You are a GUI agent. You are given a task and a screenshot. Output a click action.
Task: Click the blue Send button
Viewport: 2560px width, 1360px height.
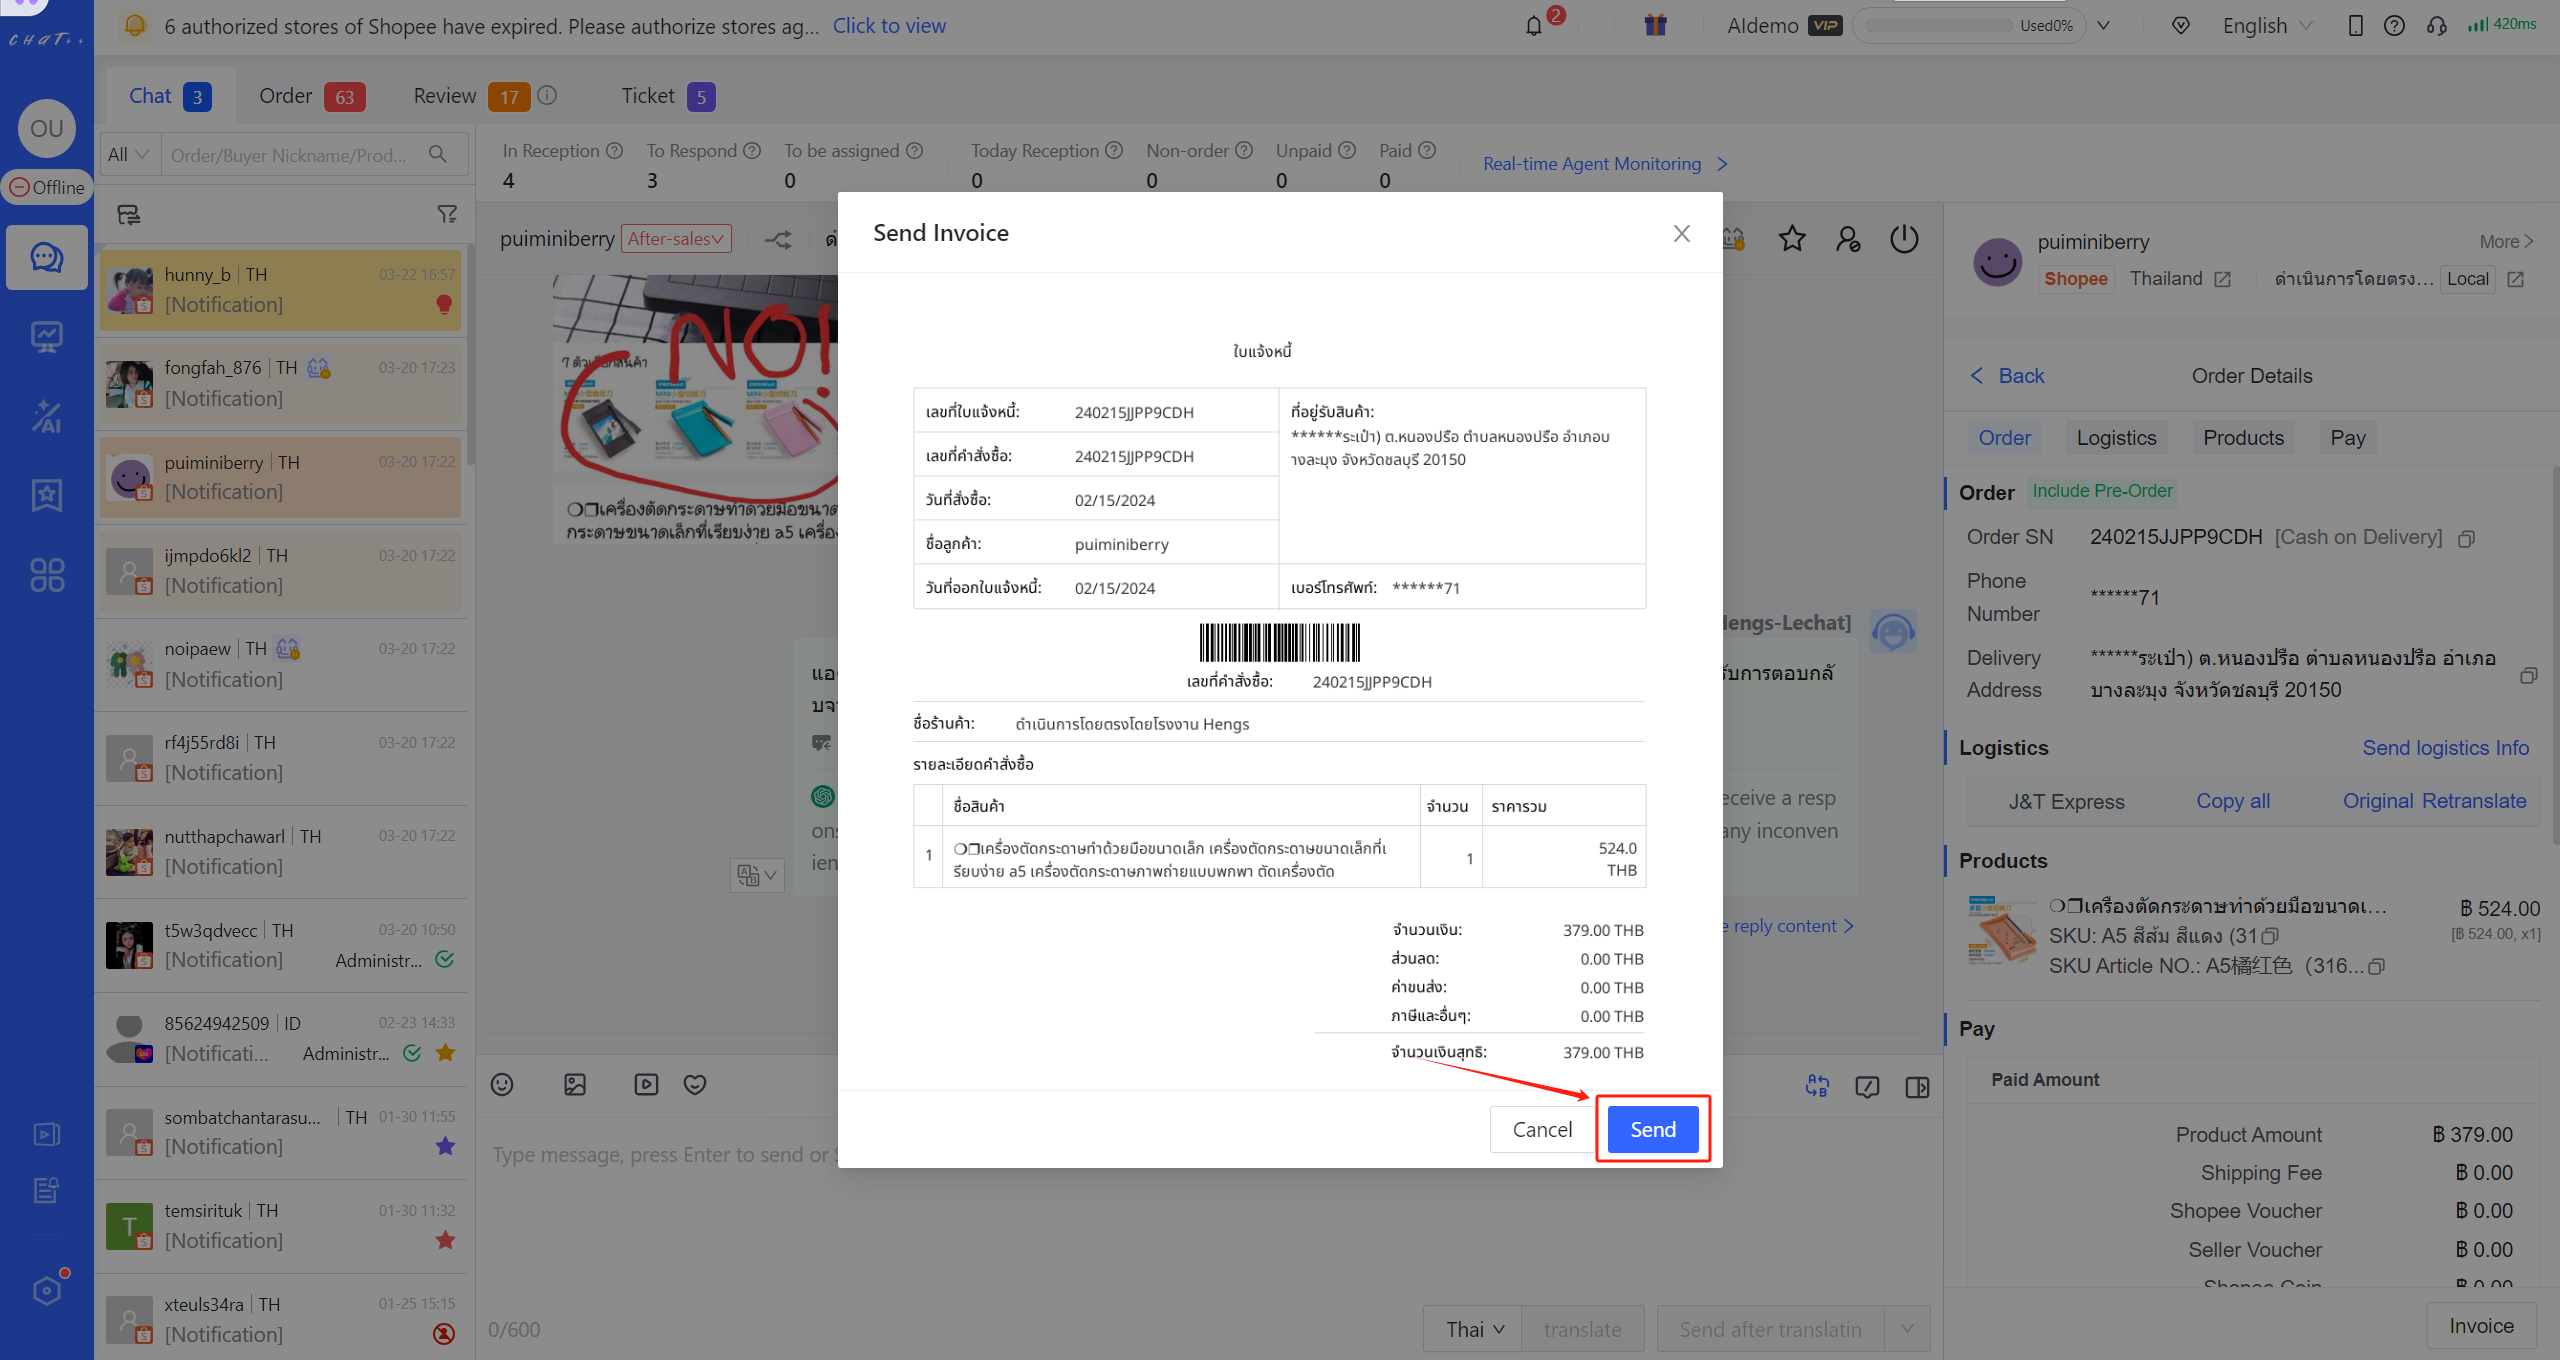(1652, 1129)
